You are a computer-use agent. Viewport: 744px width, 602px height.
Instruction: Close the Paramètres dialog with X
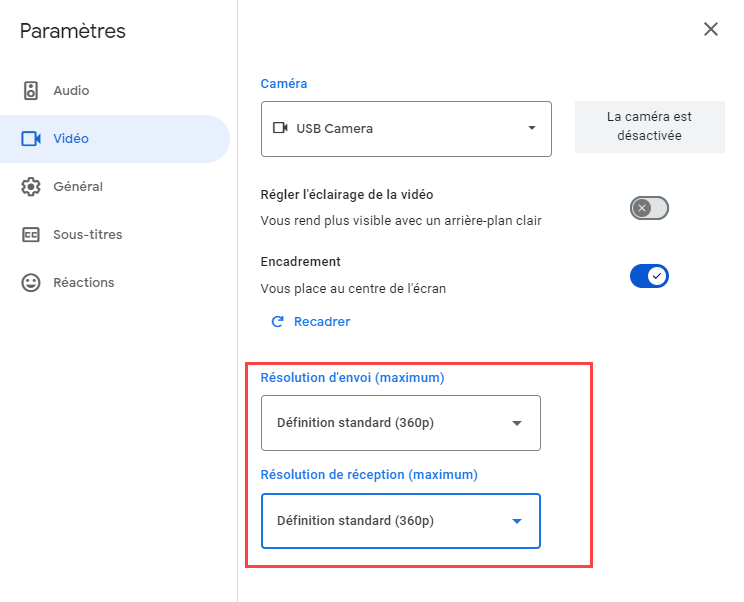(711, 29)
